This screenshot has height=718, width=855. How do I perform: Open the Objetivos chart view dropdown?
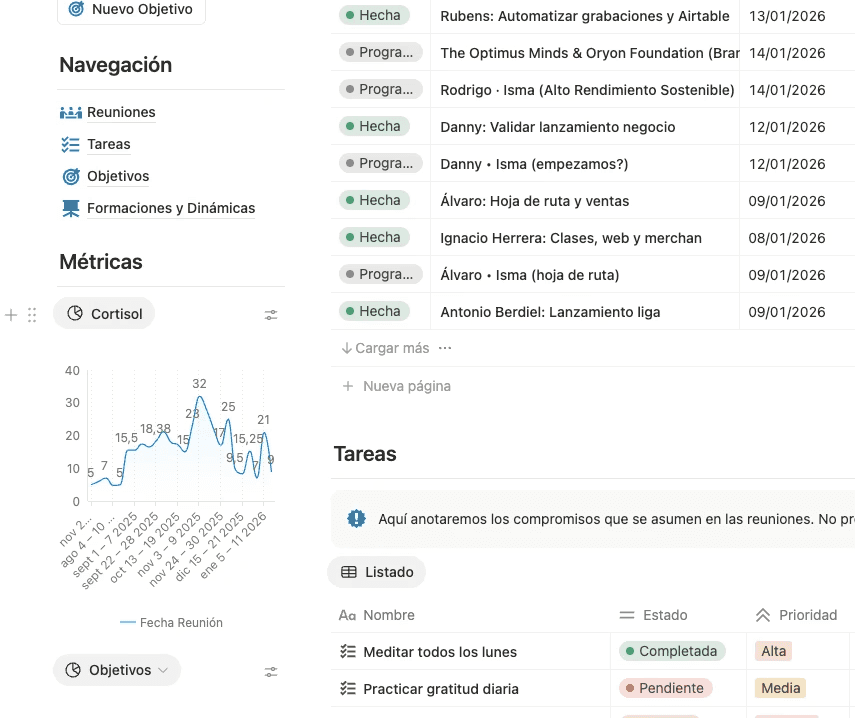pos(117,670)
